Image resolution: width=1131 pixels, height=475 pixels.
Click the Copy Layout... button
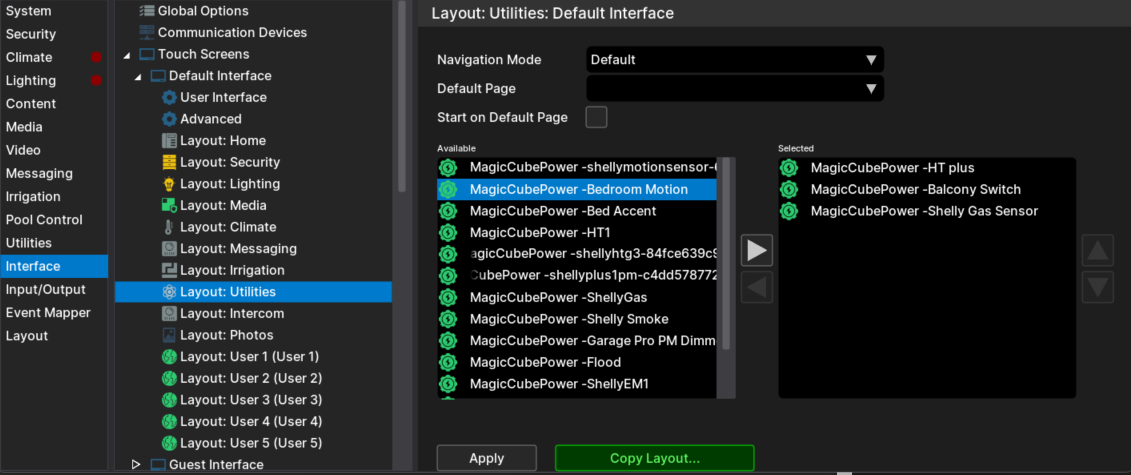pos(654,458)
